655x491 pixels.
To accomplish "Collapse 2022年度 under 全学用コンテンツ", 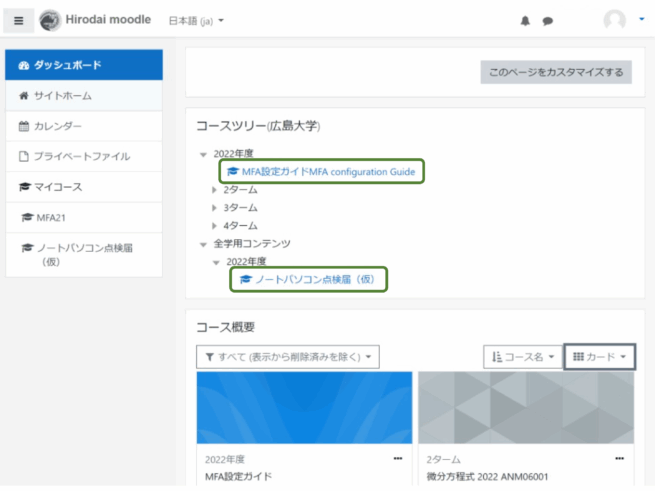I will [216, 262].
